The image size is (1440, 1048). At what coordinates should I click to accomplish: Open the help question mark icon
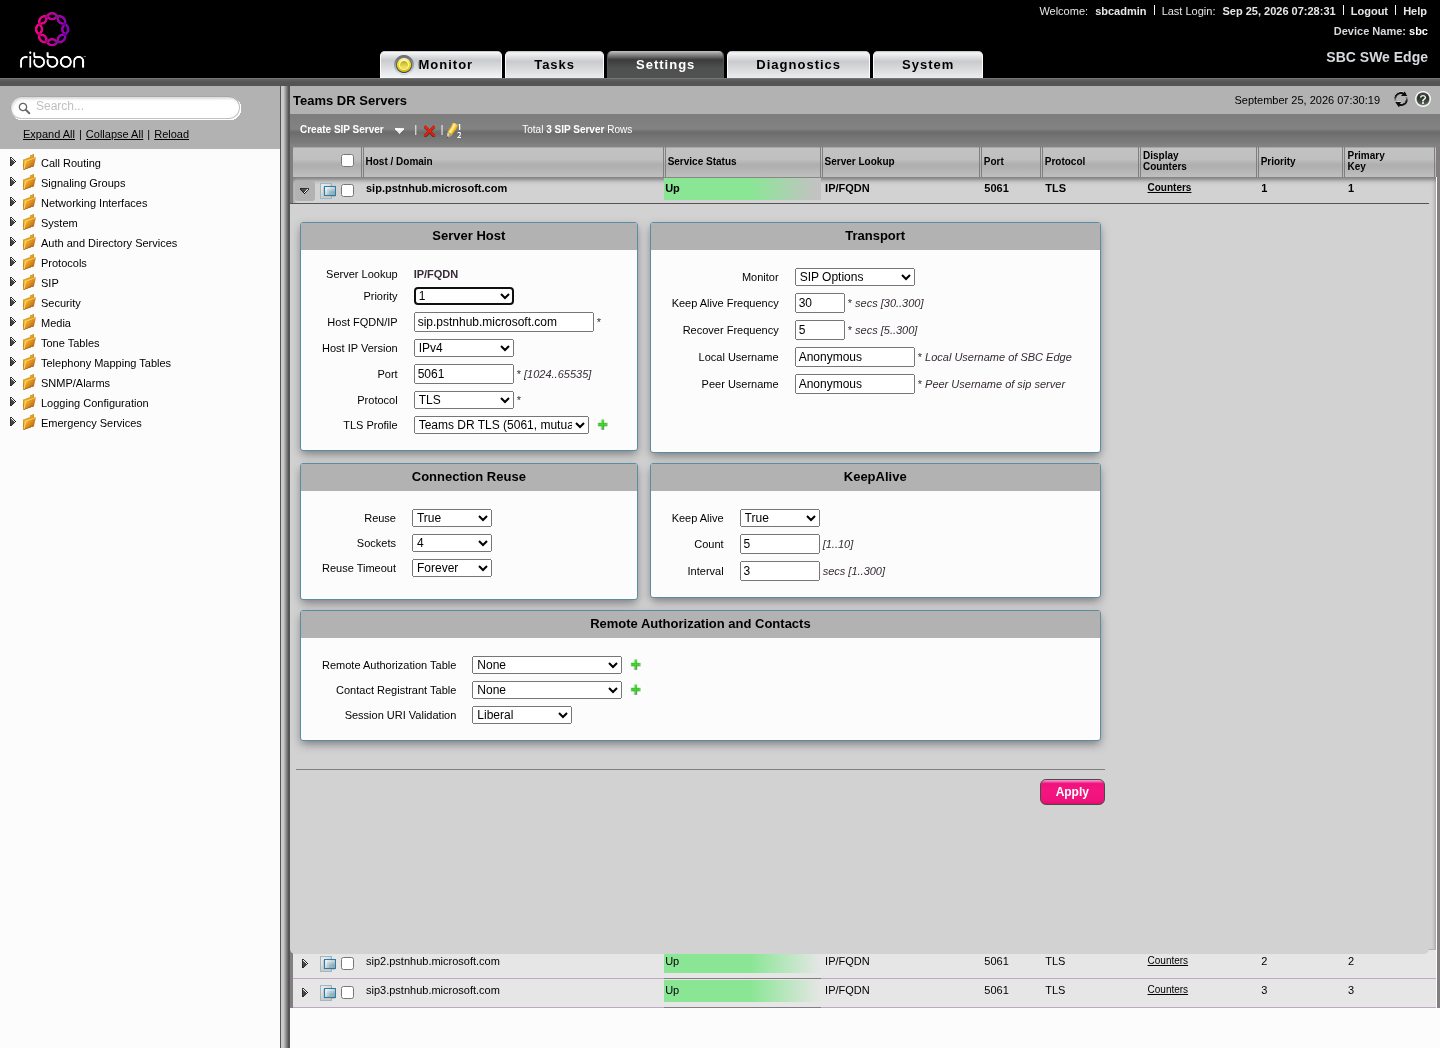click(x=1423, y=99)
